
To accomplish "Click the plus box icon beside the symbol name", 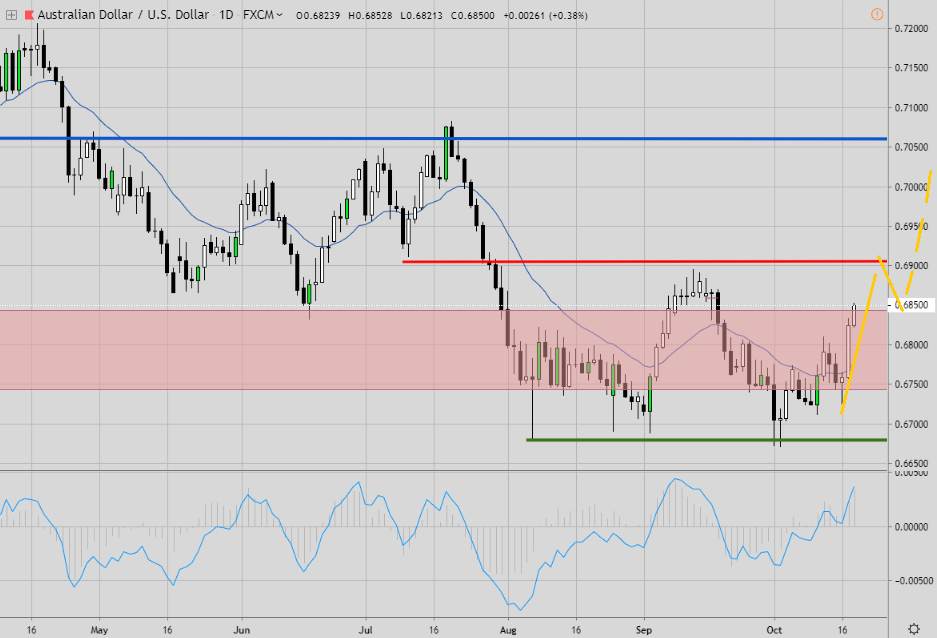I will [x=11, y=15].
